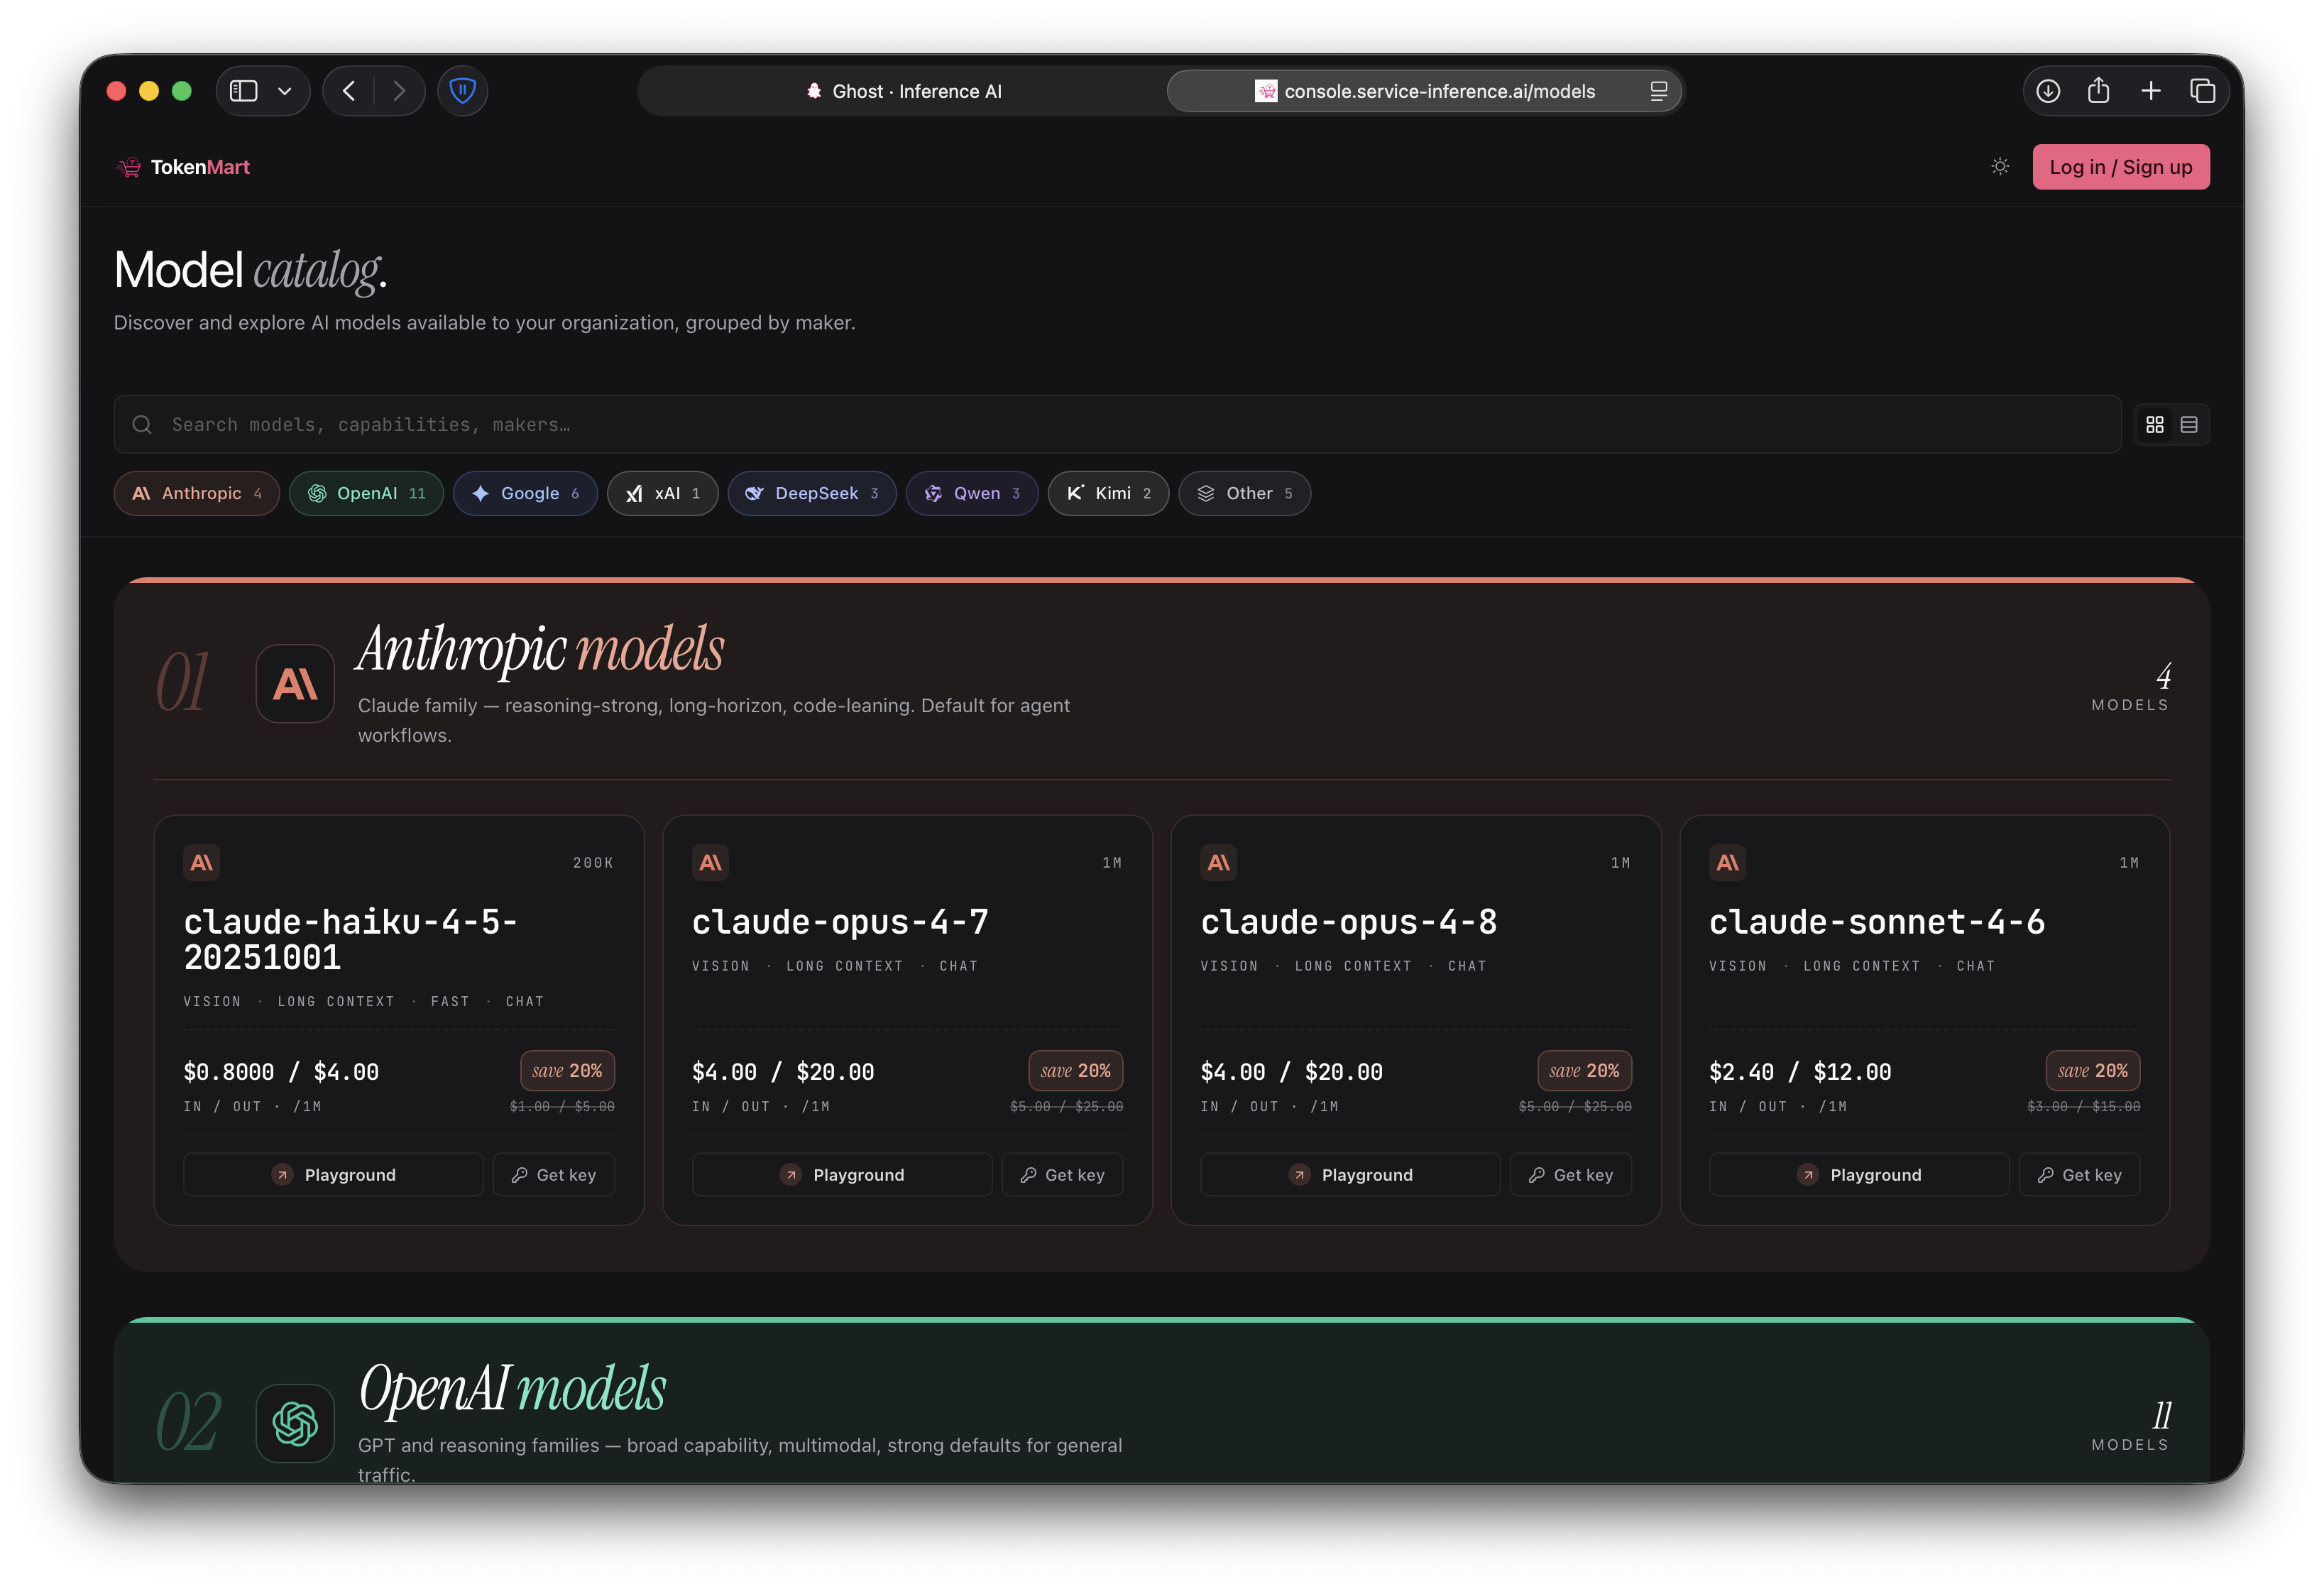
Task: Go to the TokenMart home logo
Action: (x=183, y=167)
